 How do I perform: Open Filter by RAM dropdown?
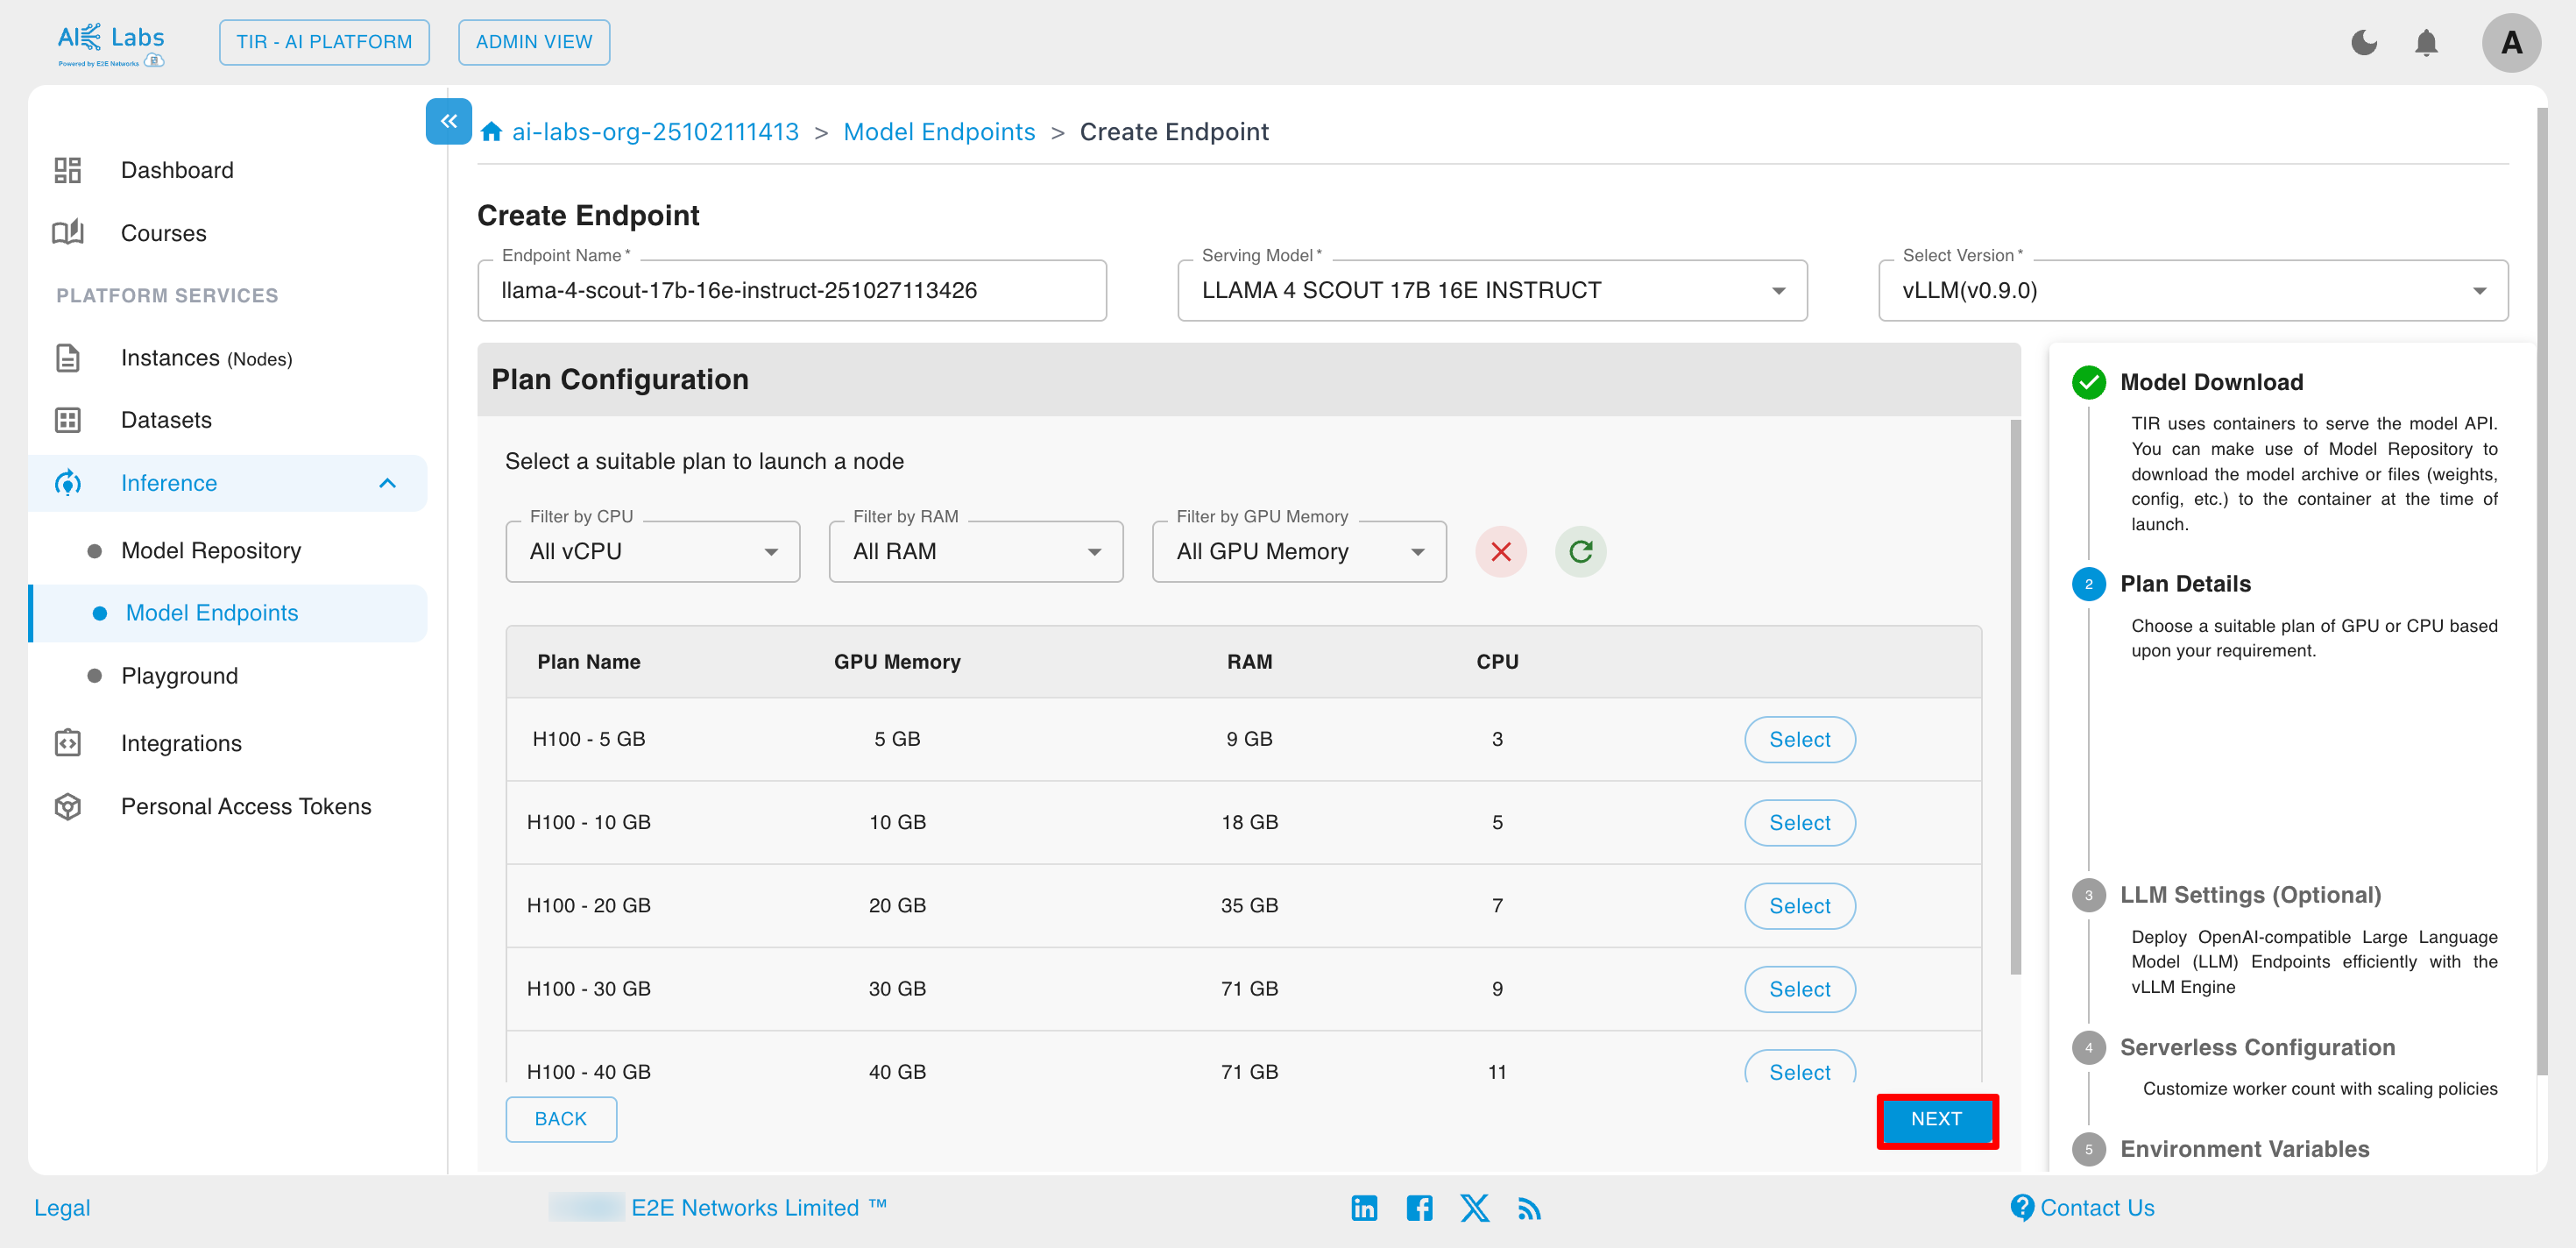(976, 552)
